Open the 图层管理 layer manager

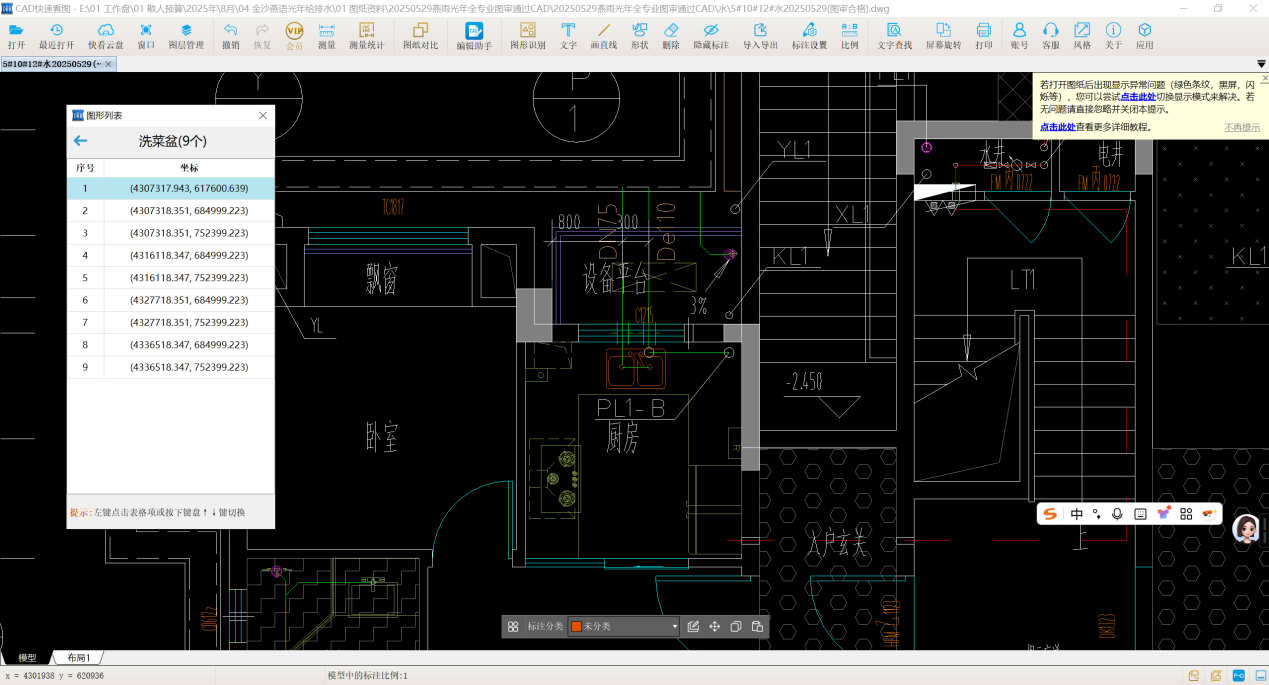(186, 36)
